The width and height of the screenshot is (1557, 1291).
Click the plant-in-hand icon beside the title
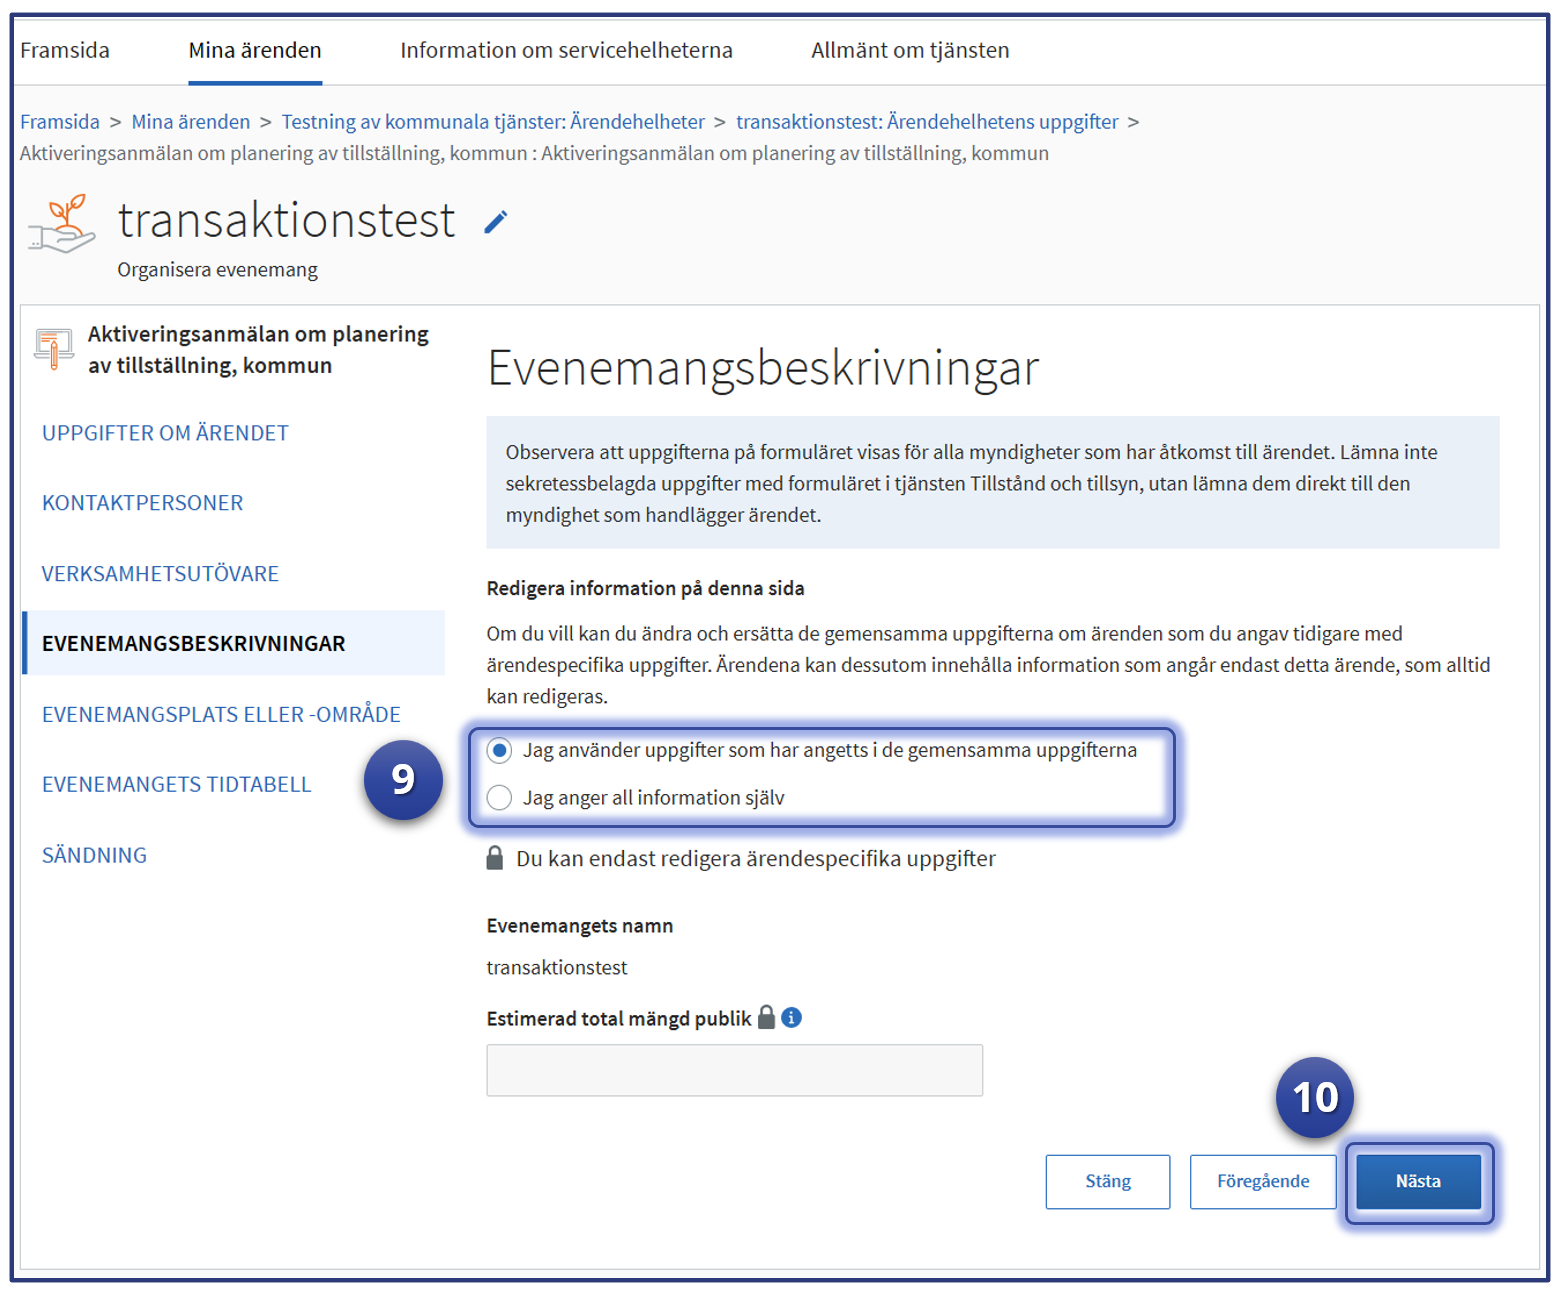tap(62, 224)
